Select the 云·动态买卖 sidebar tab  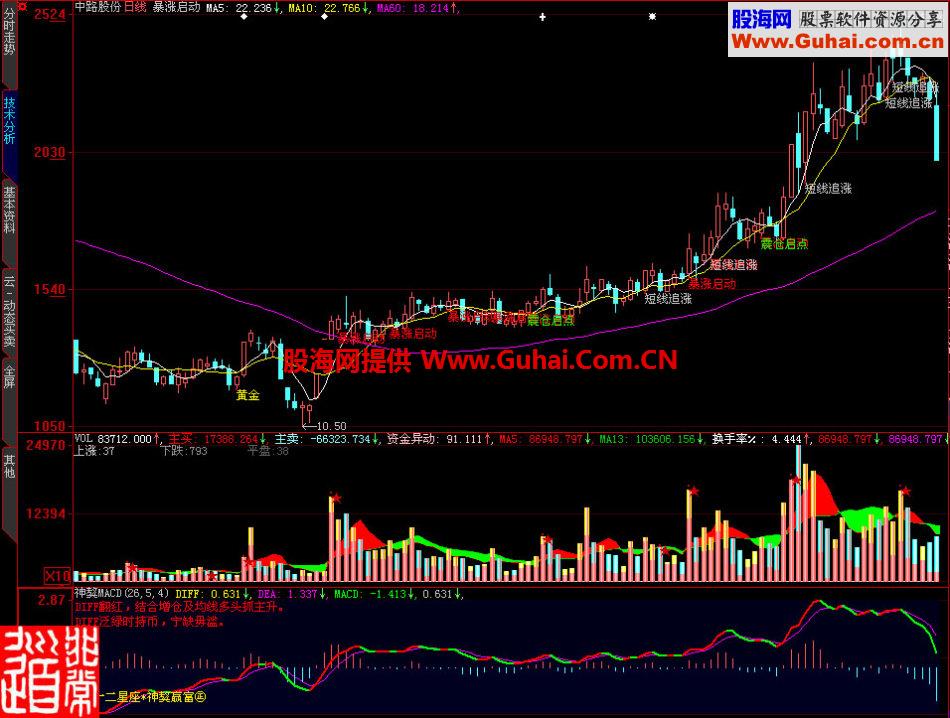[x=9, y=311]
